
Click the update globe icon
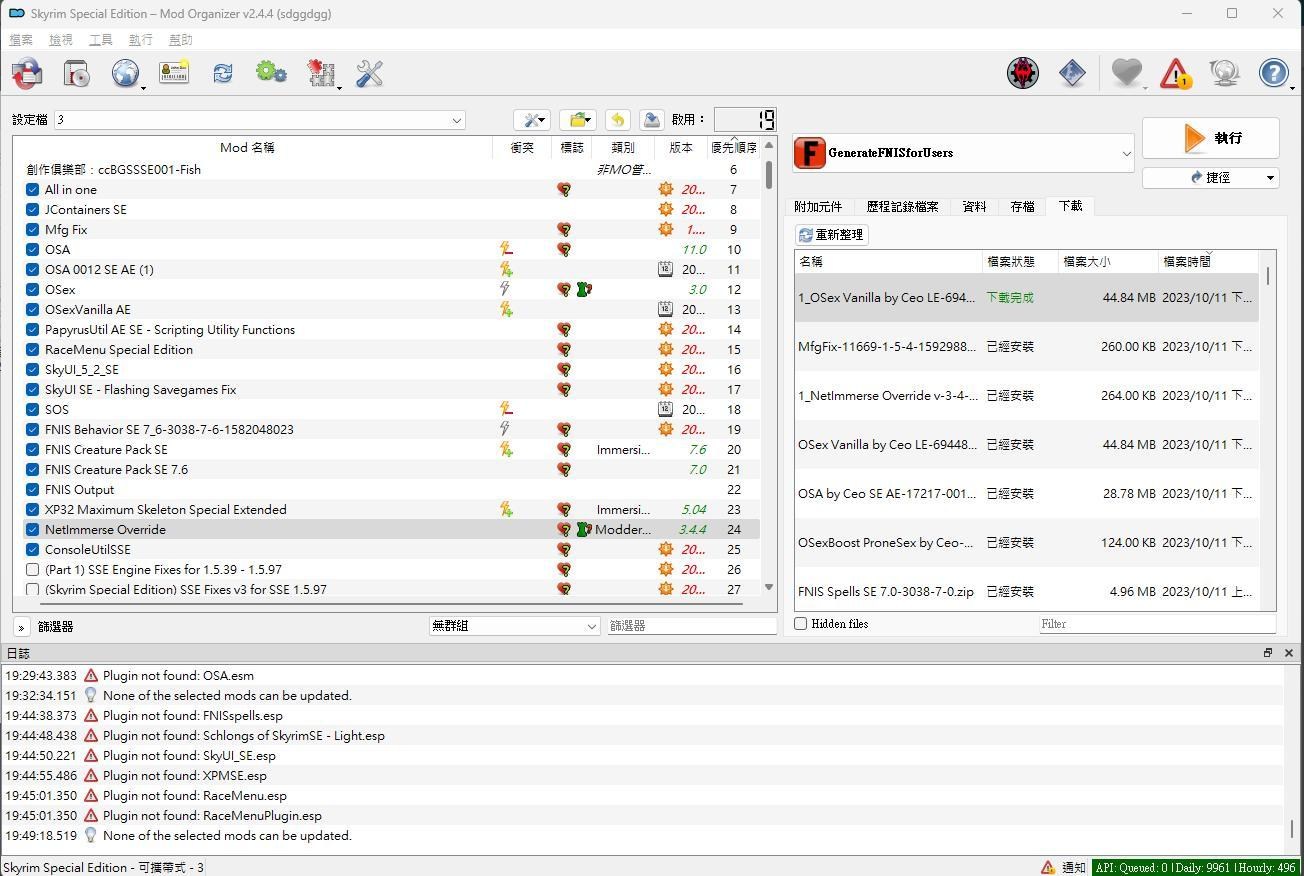[1224, 73]
